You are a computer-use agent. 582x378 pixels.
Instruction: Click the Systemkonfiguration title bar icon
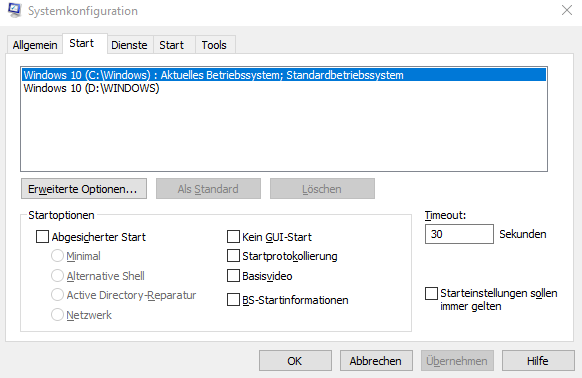tap(15, 10)
